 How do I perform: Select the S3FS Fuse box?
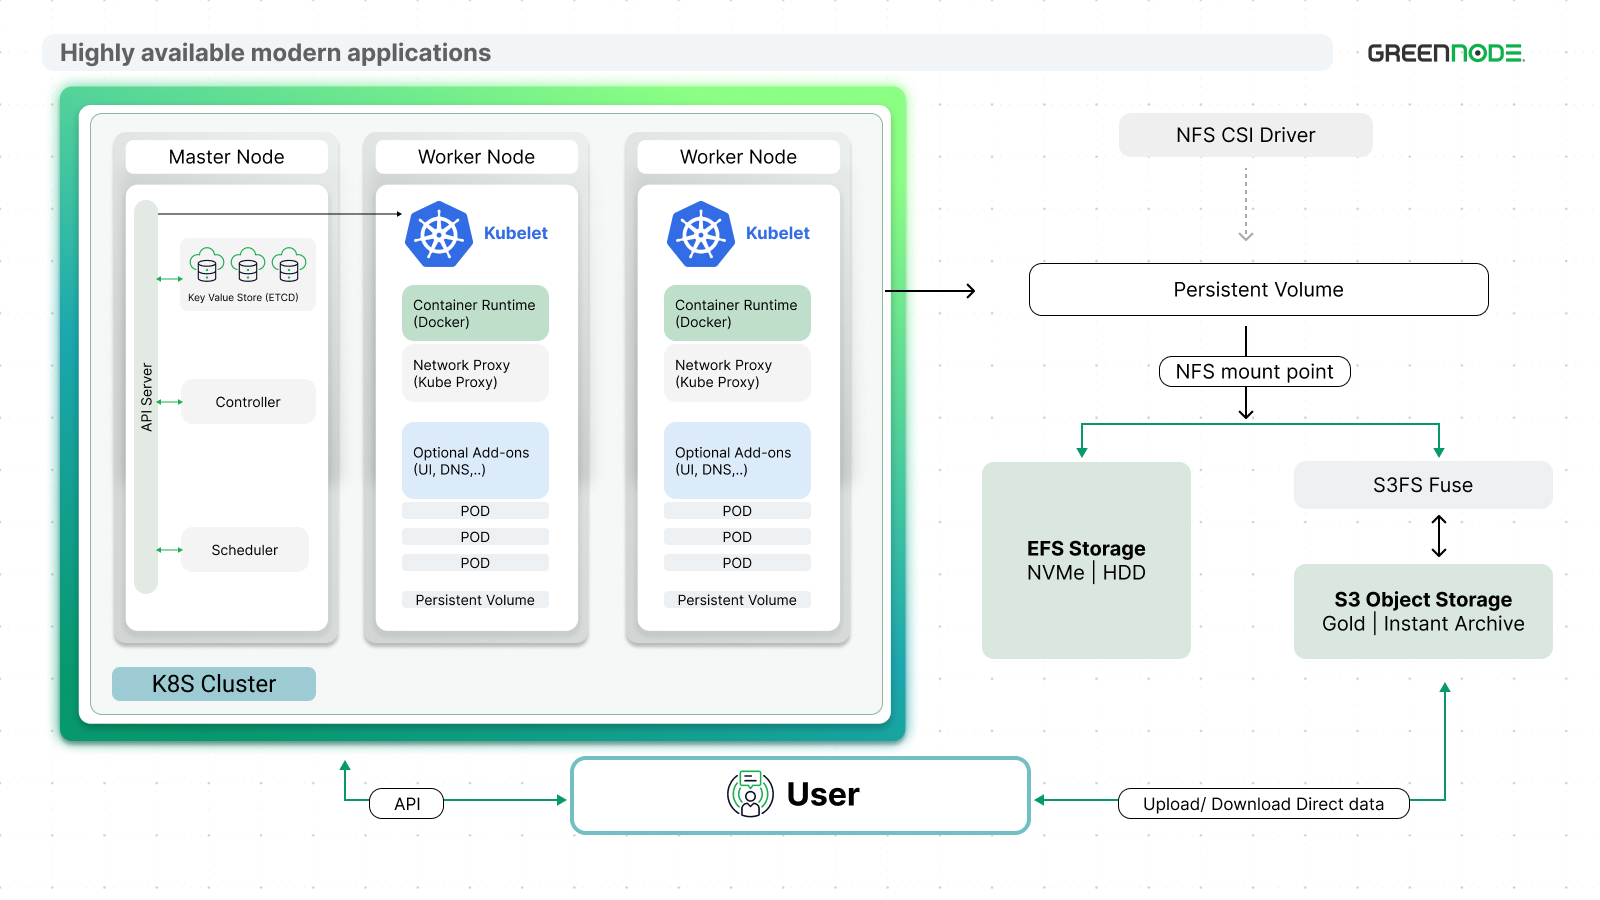coord(1423,485)
